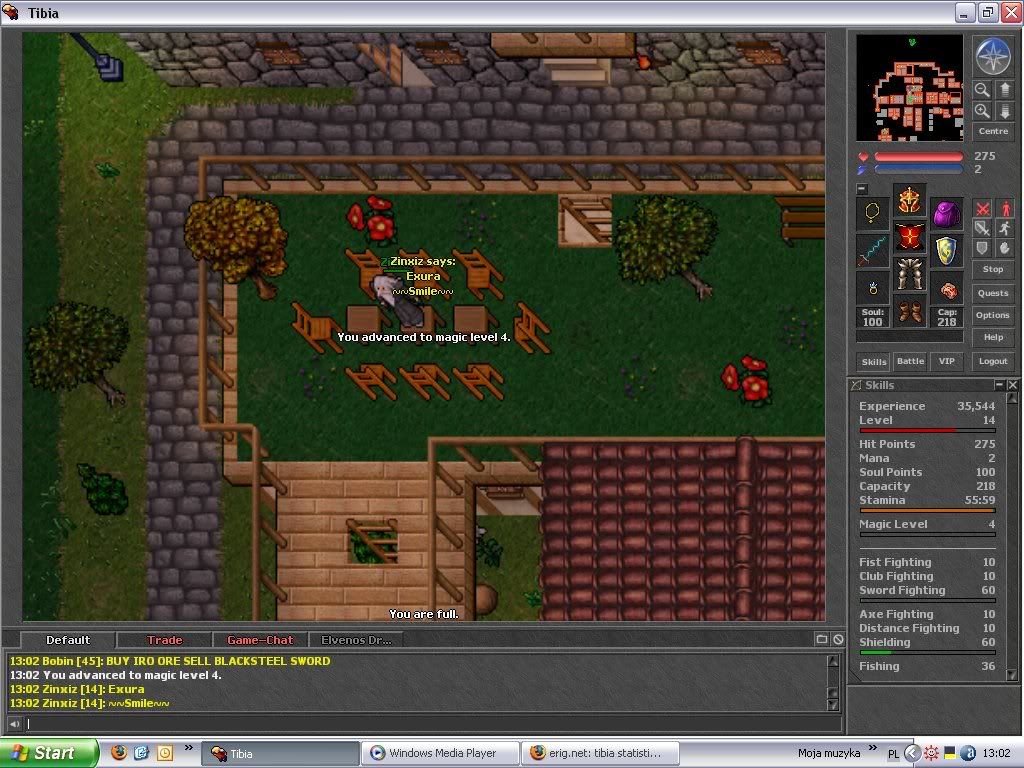Select the ring slot
Screen dimensions: 1024x768
coord(872,288)
